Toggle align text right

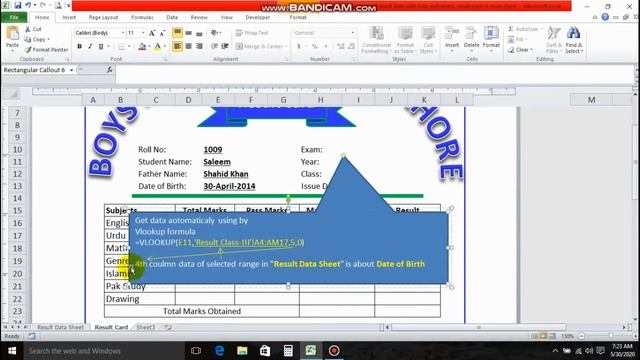point(199,46)
